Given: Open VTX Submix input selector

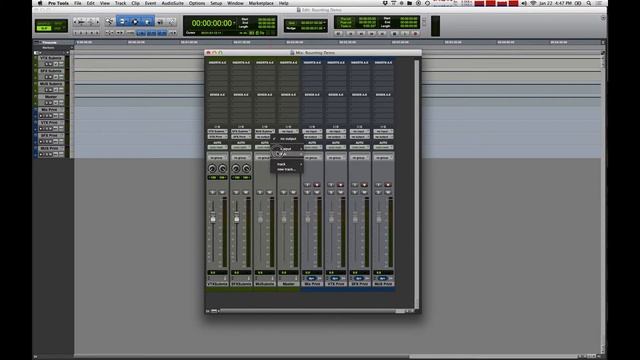Looking at the screenshot, I should pyautogui.click(x=218, y=131).
